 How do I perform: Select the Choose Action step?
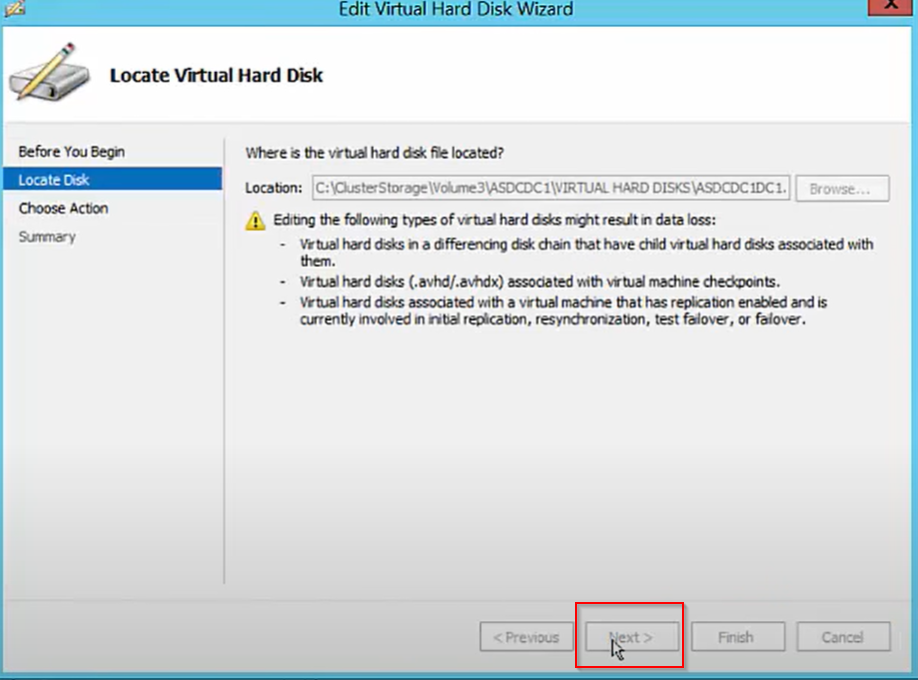pos(63,209)
